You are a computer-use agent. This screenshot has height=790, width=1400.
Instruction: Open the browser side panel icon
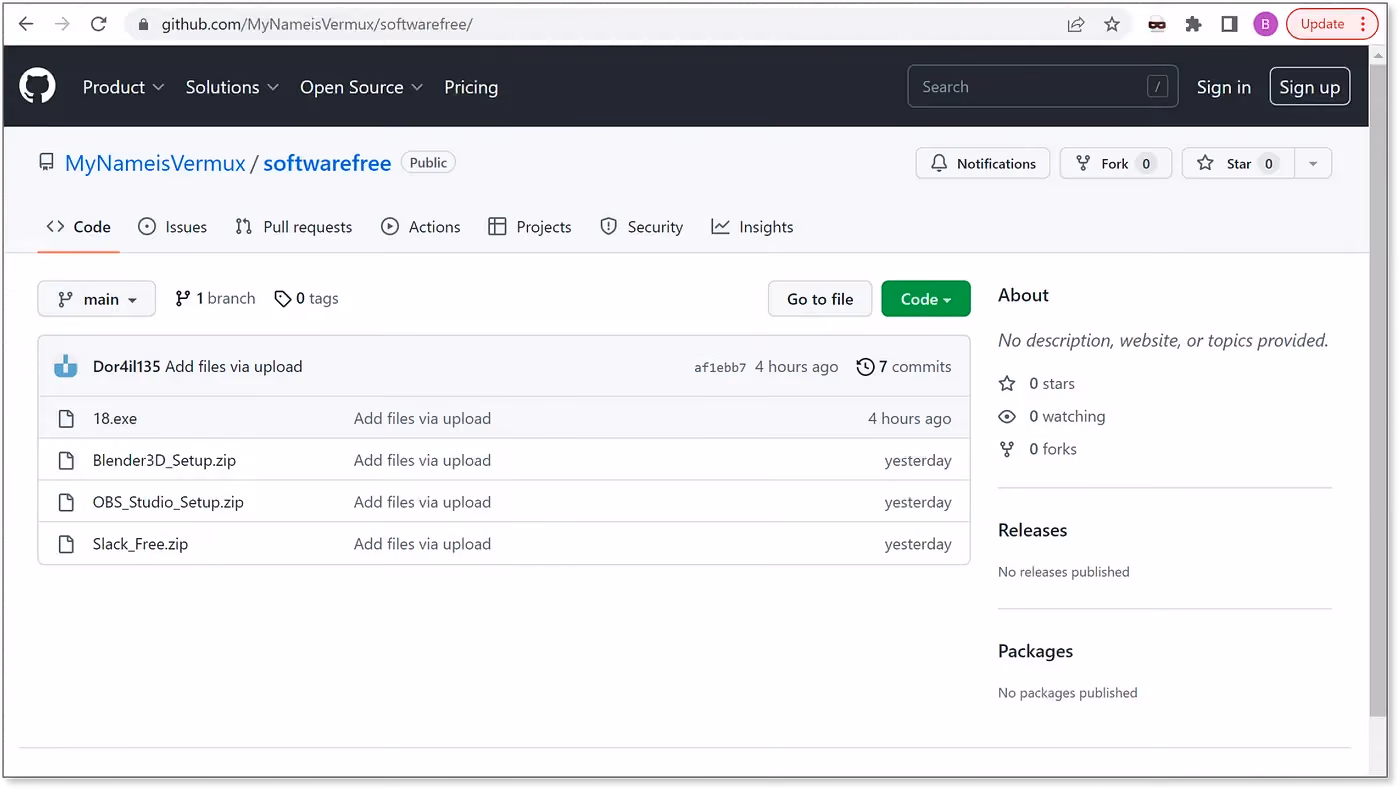(1229, 24)
